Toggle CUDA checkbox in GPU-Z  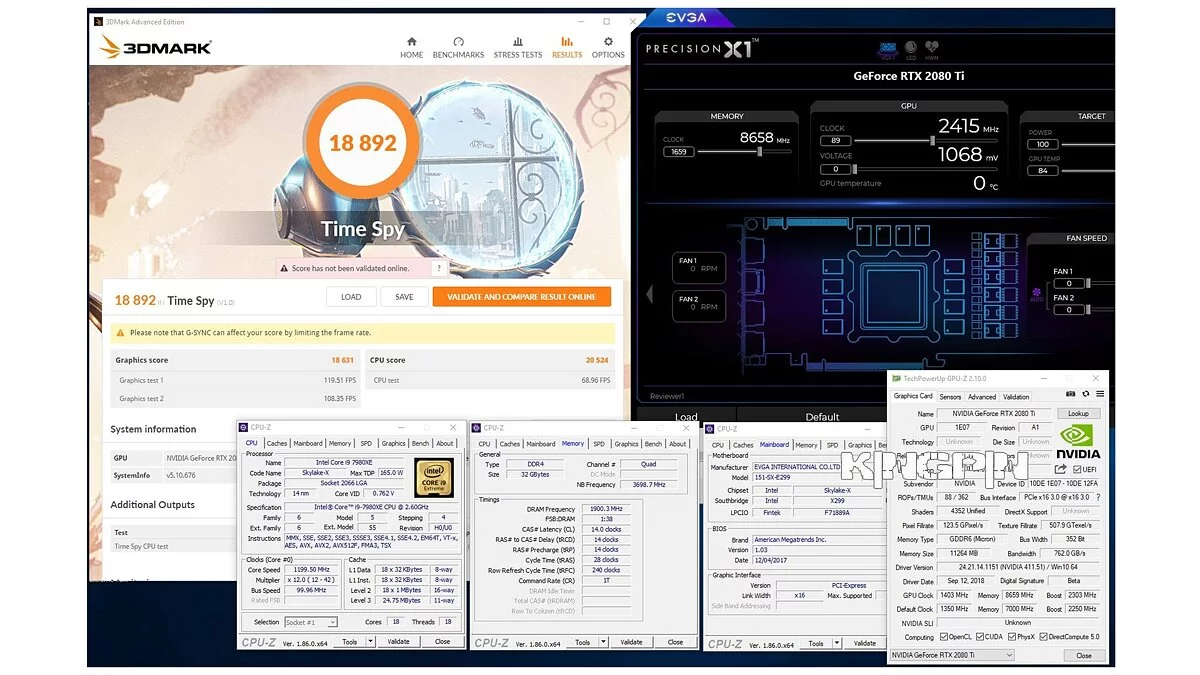980,637
